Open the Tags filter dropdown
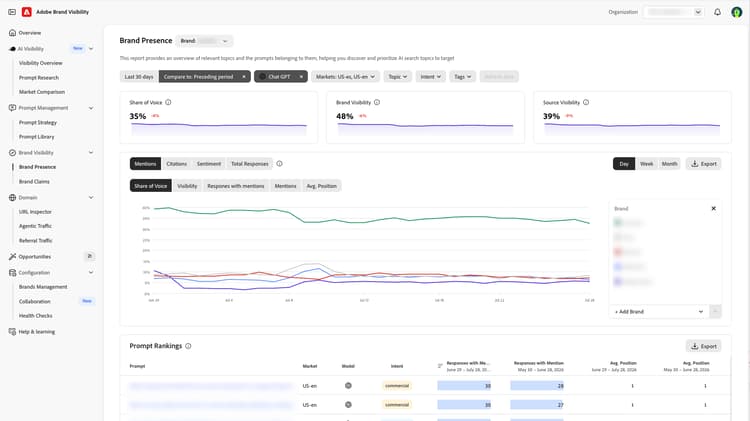 click(463, 77)
